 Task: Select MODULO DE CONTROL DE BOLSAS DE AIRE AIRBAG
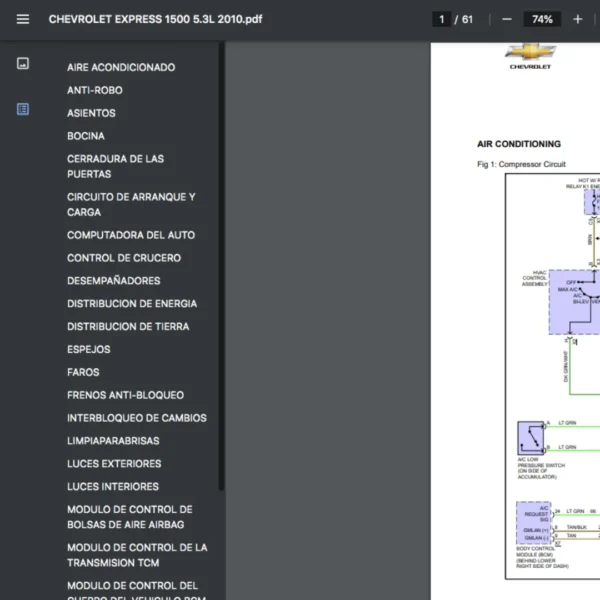coord(129,516)
